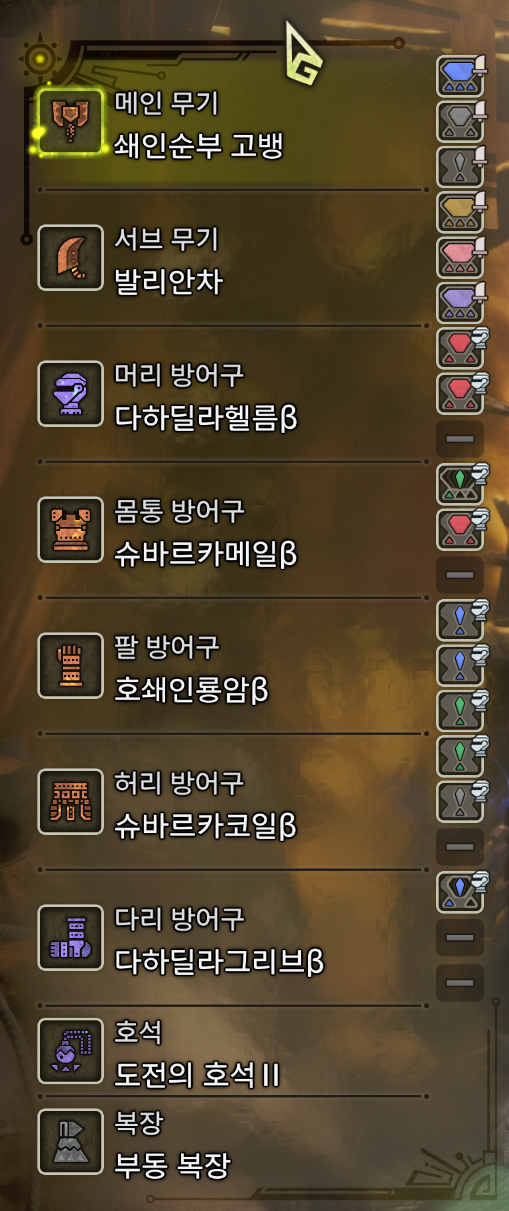Screen dimensions: 509x1211
Task: Click the purple weapon decoration icon
Action: [460, 303]
